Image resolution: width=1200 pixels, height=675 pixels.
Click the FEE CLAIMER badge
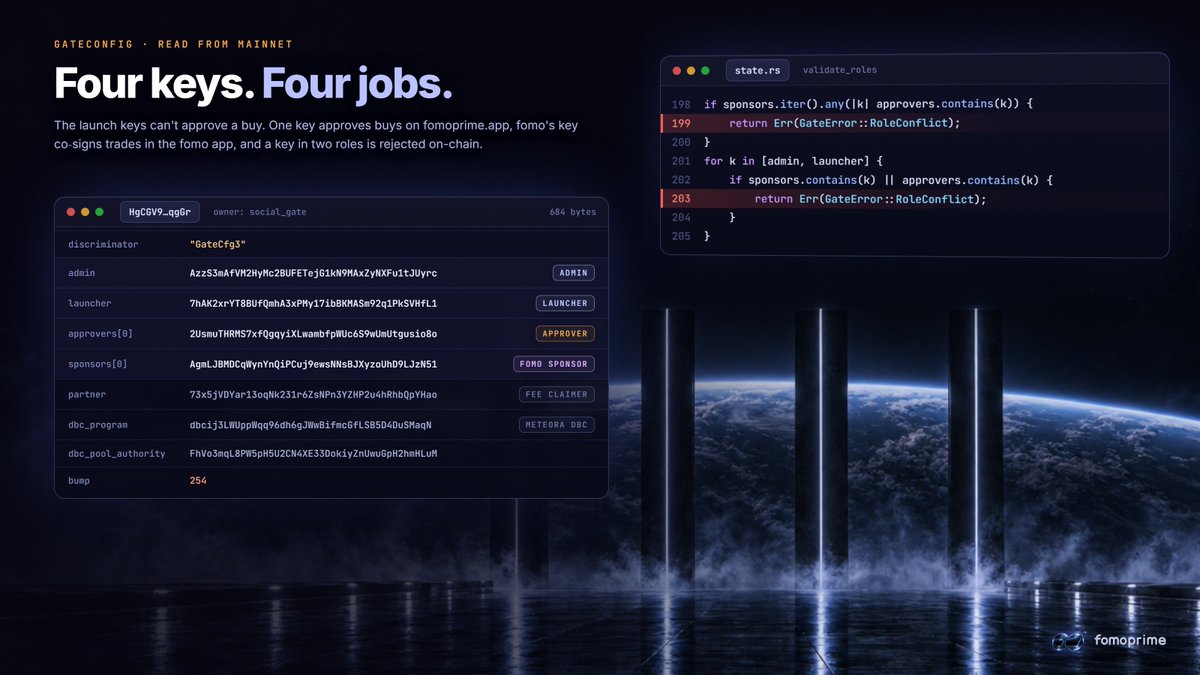(556, 394)
